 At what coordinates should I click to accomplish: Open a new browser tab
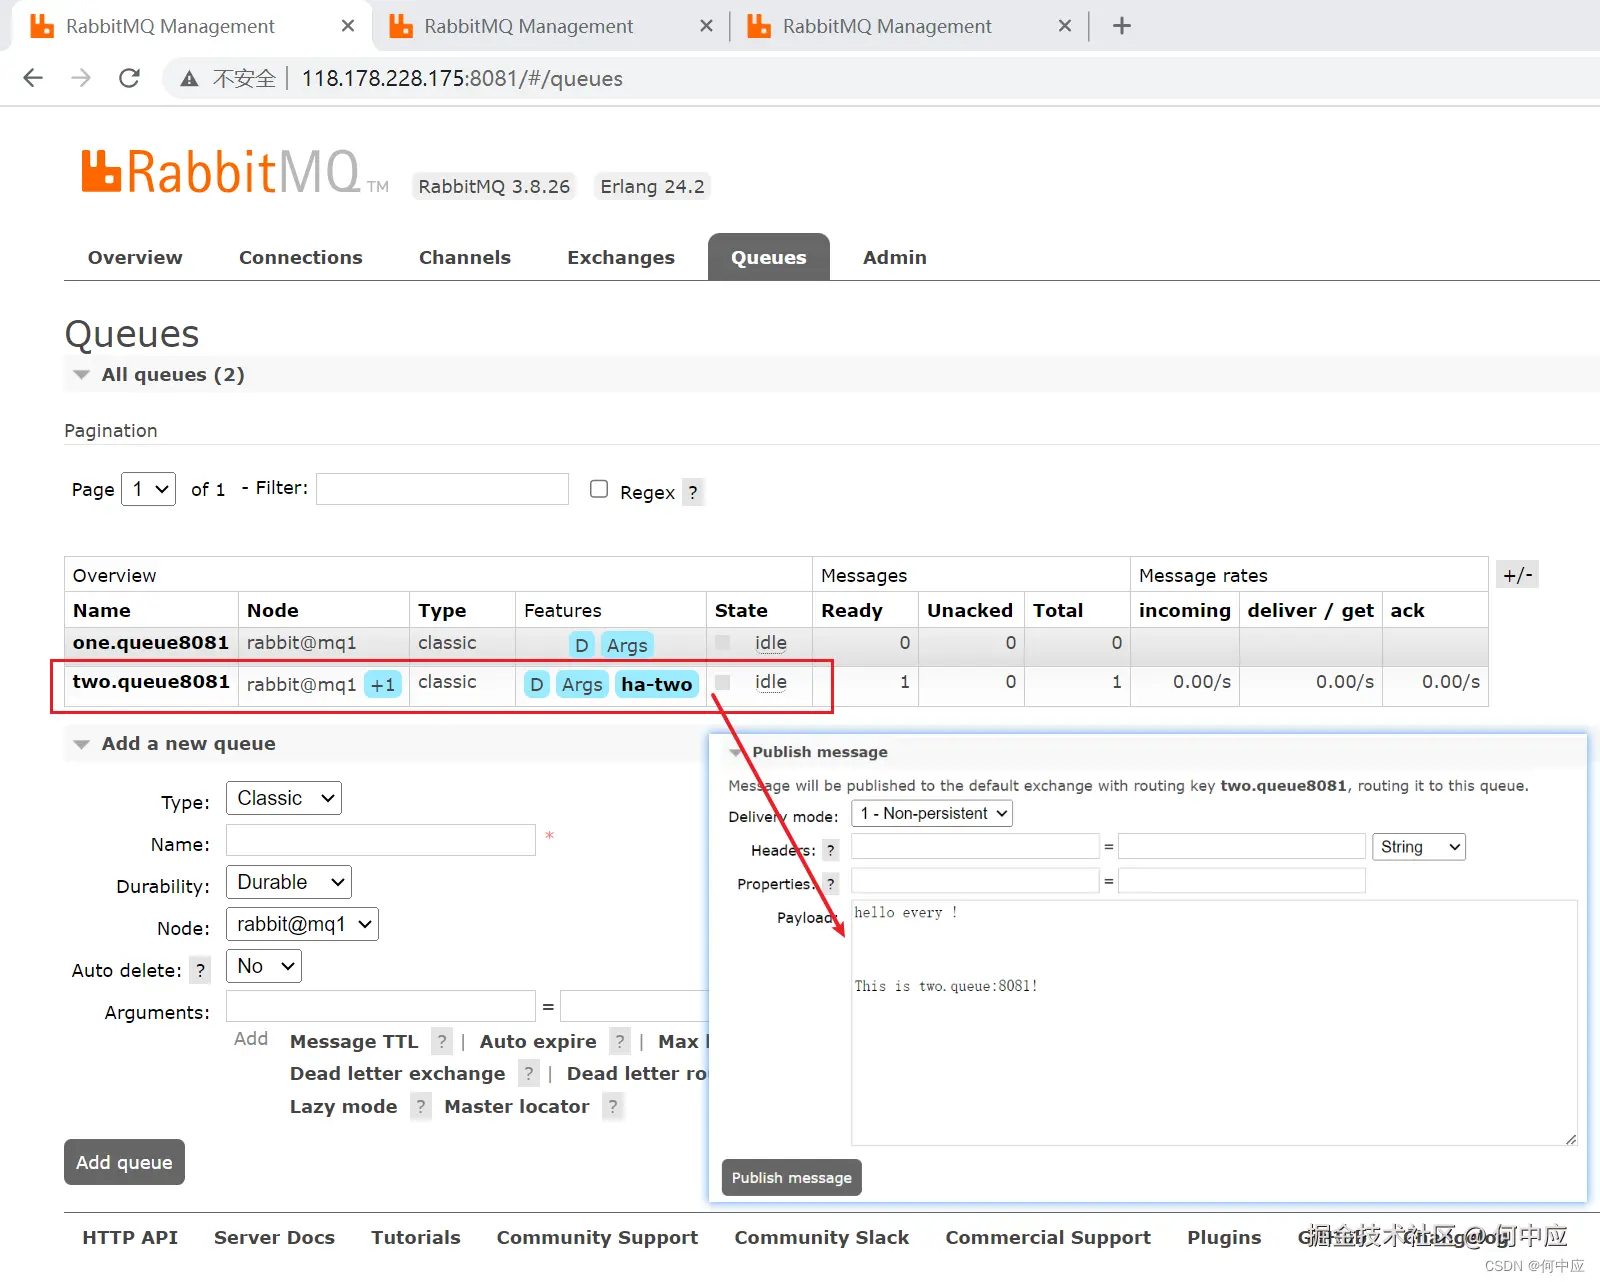point(1122,26)
